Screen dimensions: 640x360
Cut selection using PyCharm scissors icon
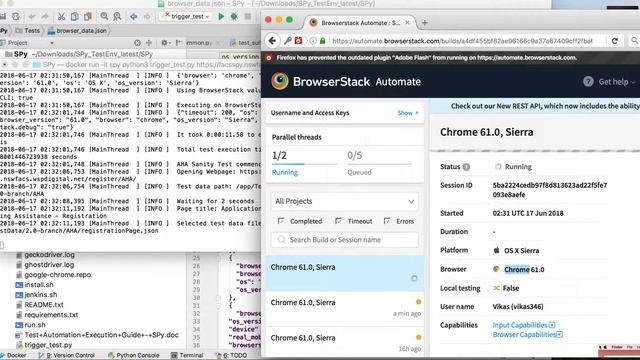point(61,16)
